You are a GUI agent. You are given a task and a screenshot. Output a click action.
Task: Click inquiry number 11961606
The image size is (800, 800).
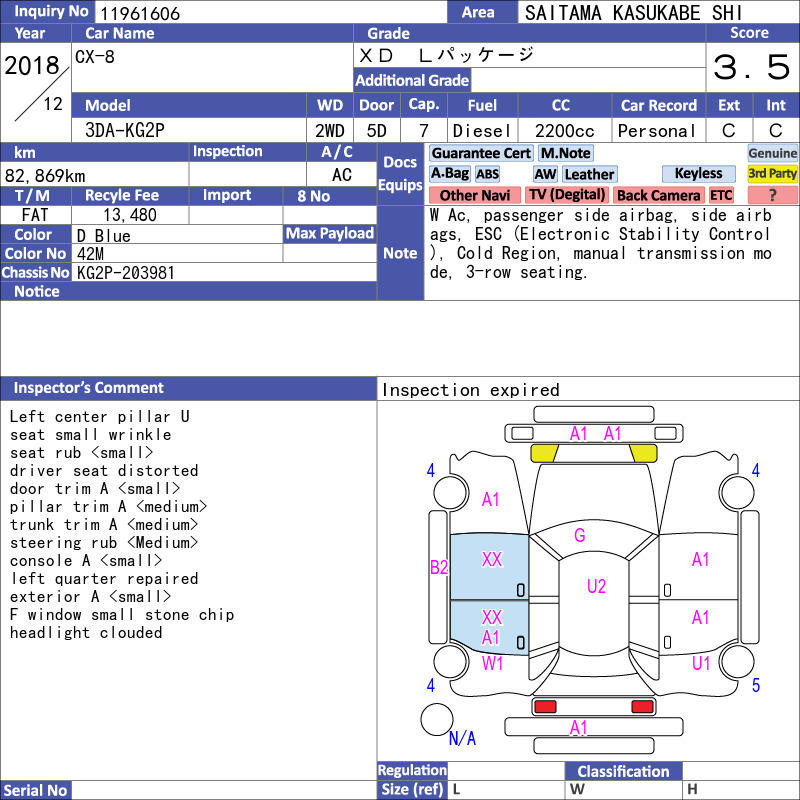140,13
